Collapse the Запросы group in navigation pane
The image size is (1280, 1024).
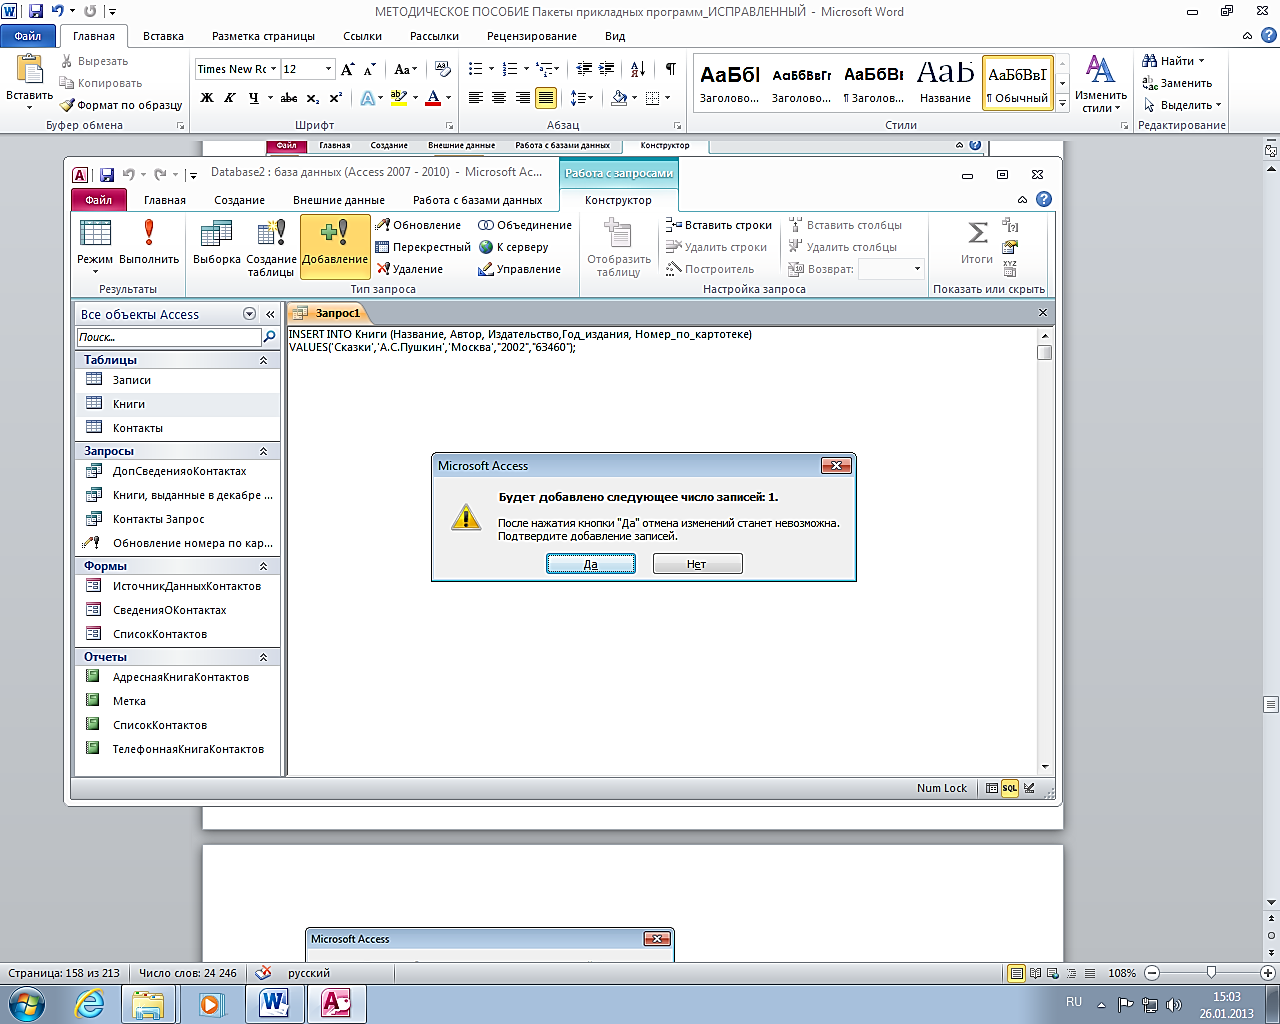264,451
